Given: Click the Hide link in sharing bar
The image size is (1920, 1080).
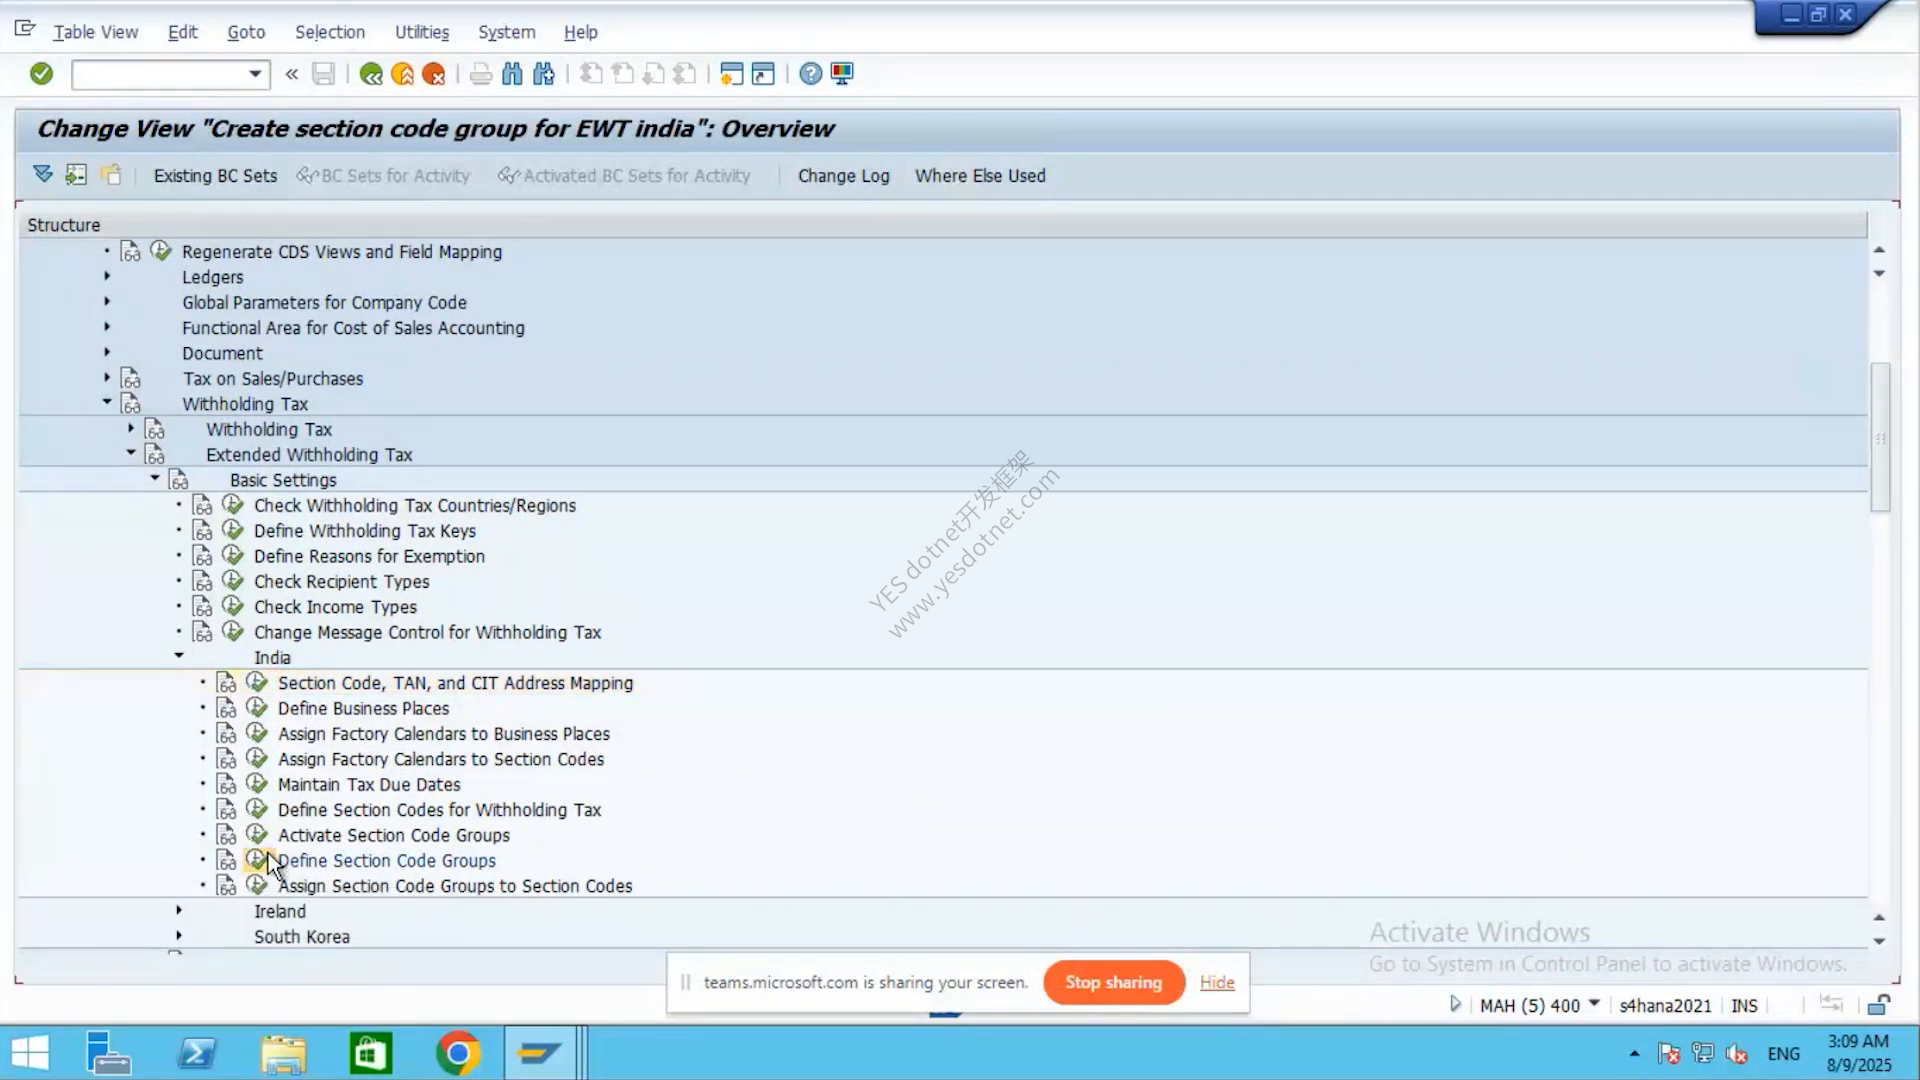Looking at the screenshot, I should tap(1217, 982).
